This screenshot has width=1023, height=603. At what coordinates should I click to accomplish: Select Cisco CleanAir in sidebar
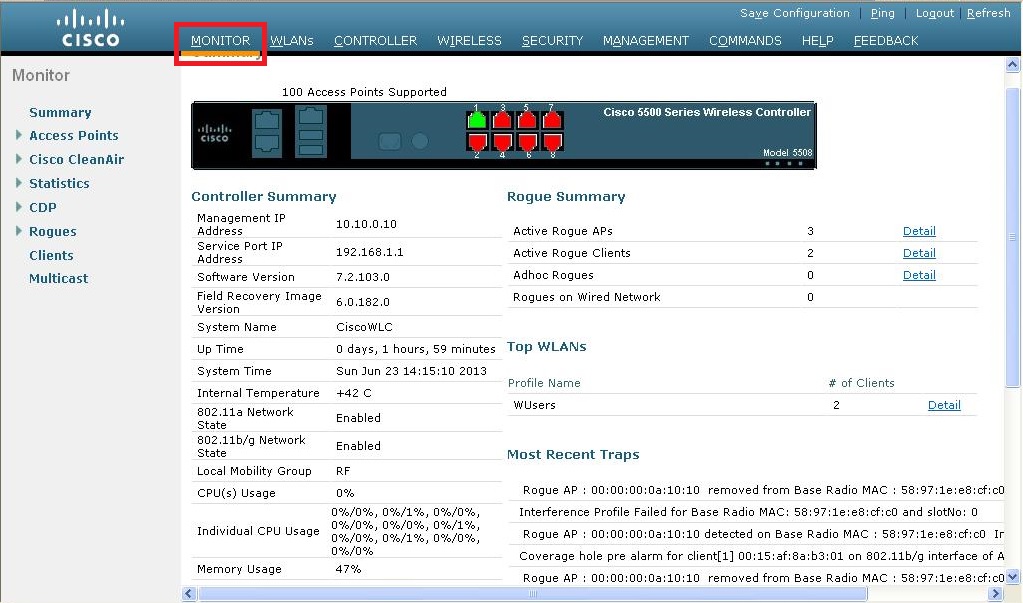pyautogui.click(x=76, y=159)
